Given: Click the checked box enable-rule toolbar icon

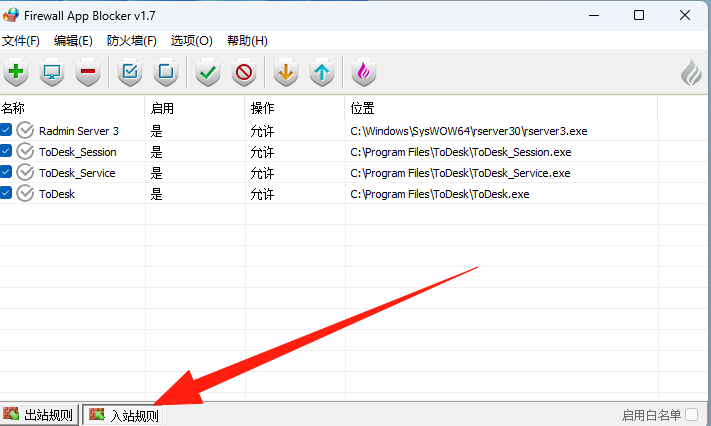Looking at the screenshot, I should [130, 72].
